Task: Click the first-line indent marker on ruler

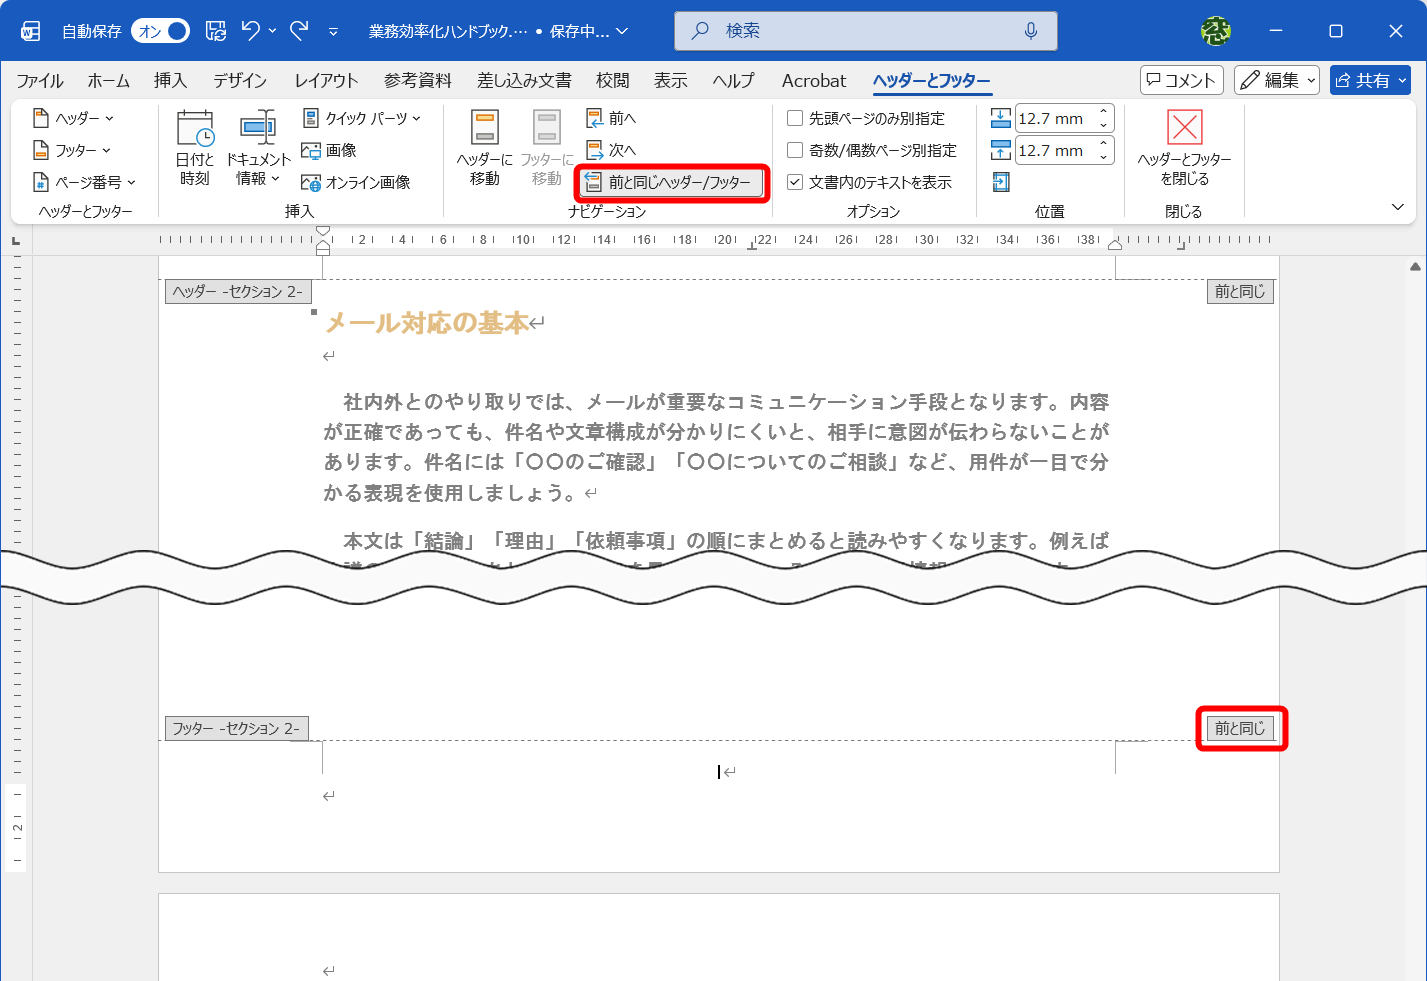Action: coord(323,232)
